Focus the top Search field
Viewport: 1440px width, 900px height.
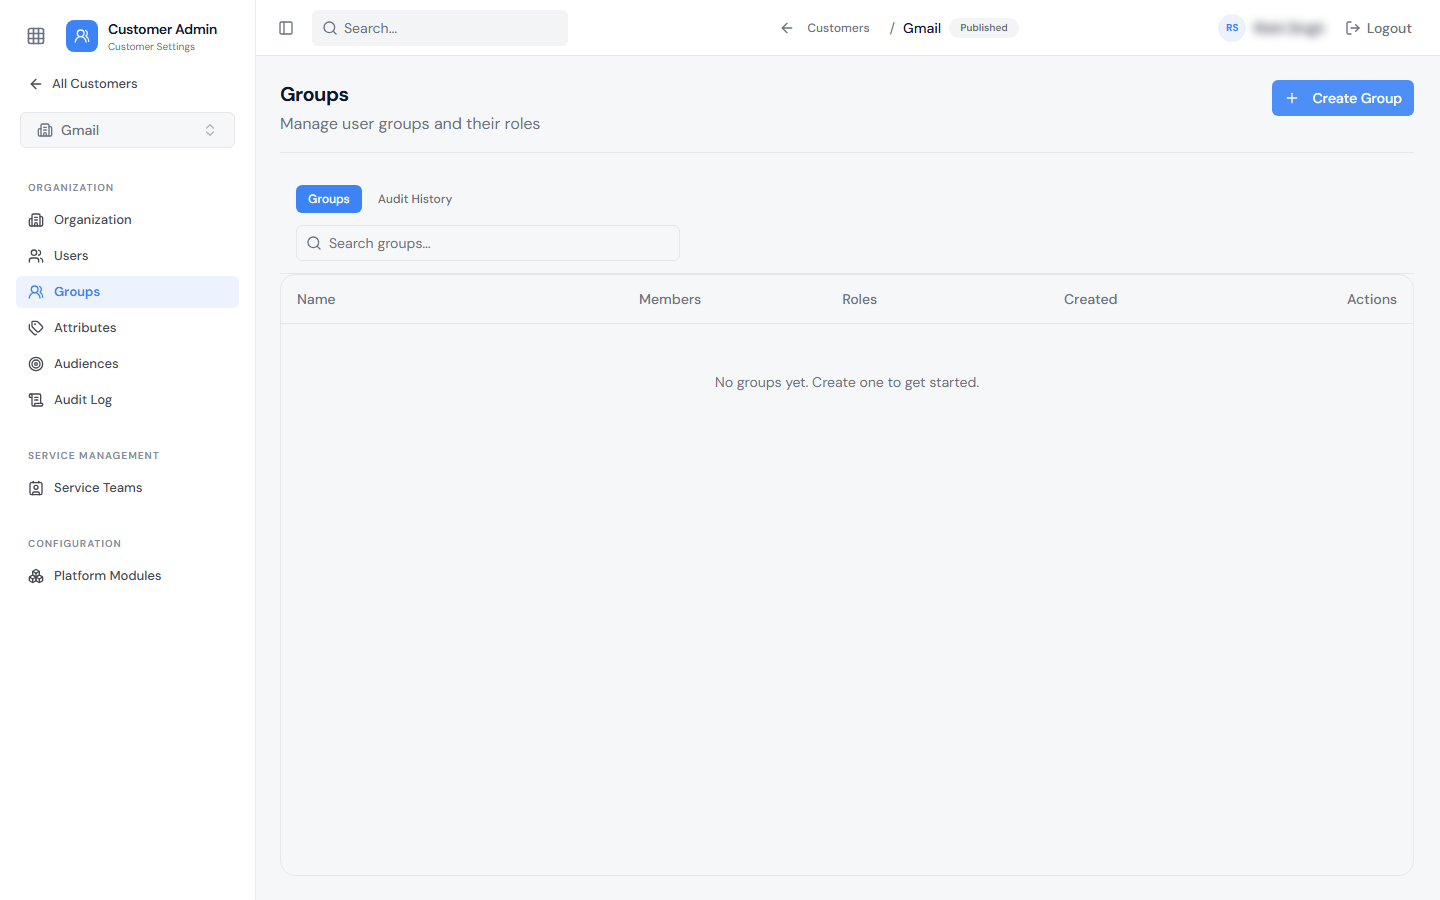point(440,28)
